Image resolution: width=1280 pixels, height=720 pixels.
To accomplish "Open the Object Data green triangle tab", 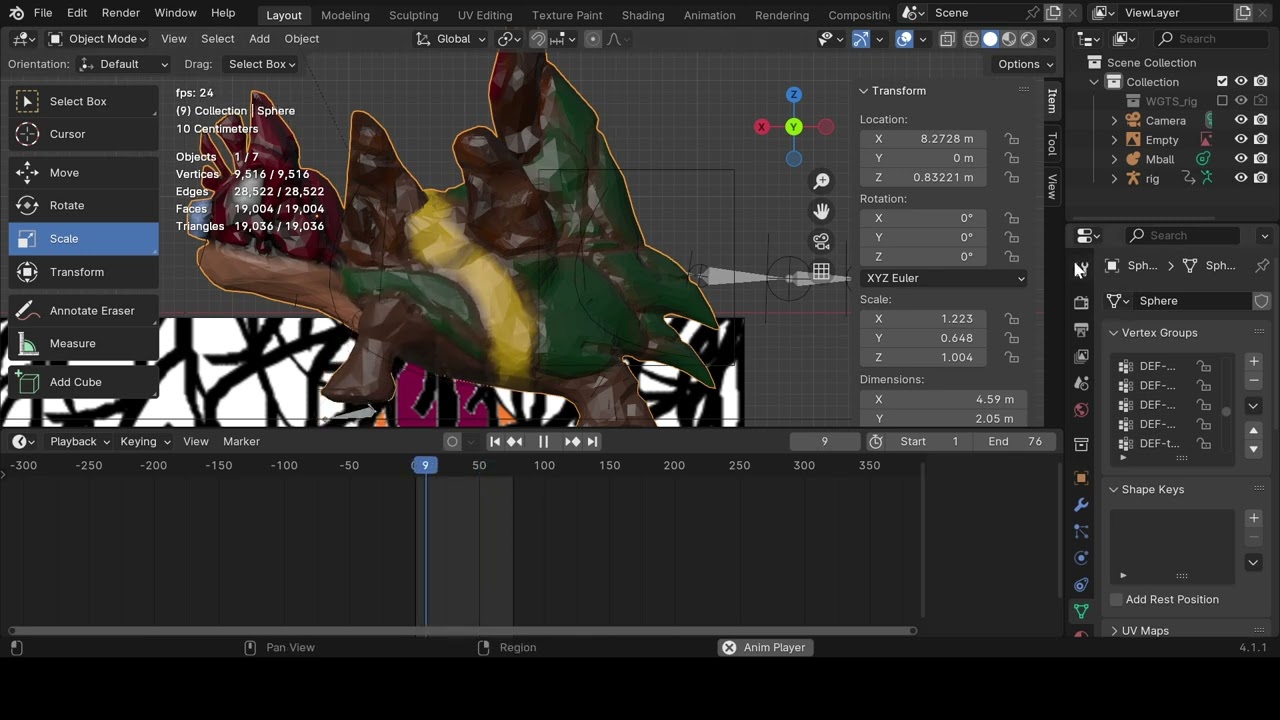I will coord(1081,611).
